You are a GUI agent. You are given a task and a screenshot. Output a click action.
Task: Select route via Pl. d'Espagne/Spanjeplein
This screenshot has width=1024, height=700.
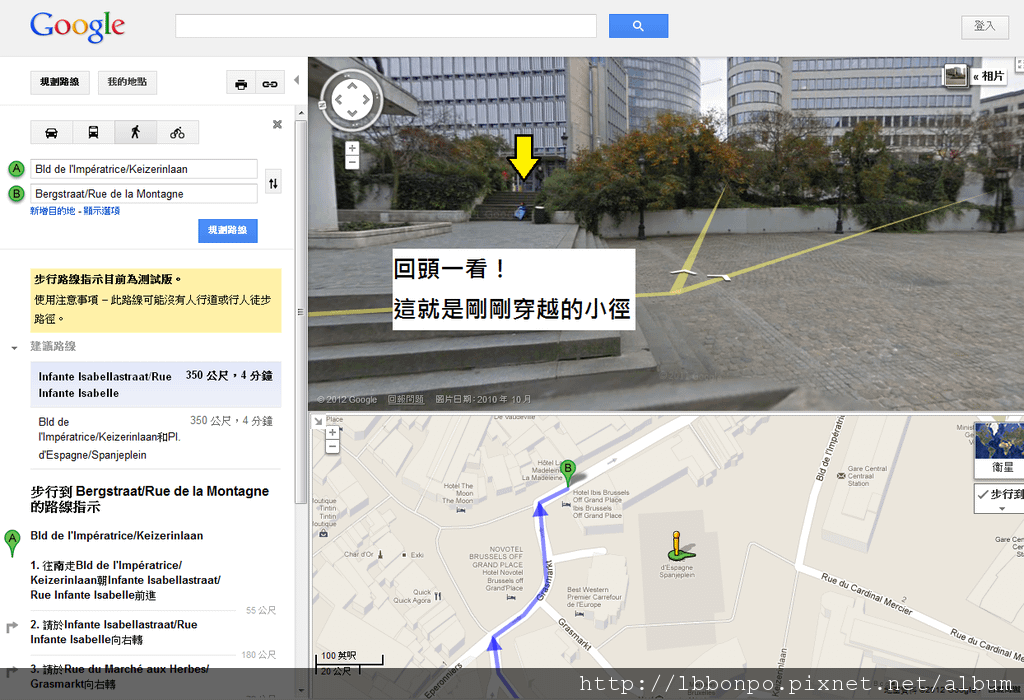click(x=155, y=438)
